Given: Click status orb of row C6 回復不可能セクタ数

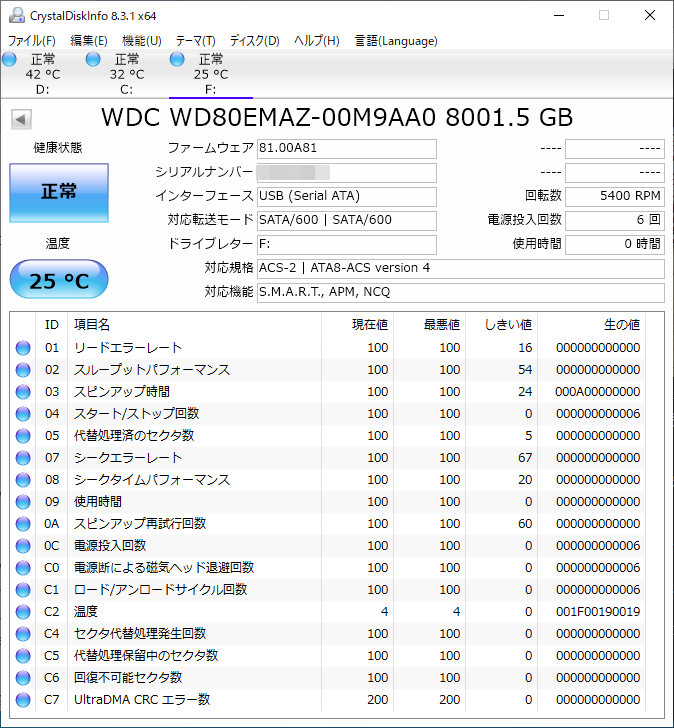Looking at the screenshot, I should (23, 678).
